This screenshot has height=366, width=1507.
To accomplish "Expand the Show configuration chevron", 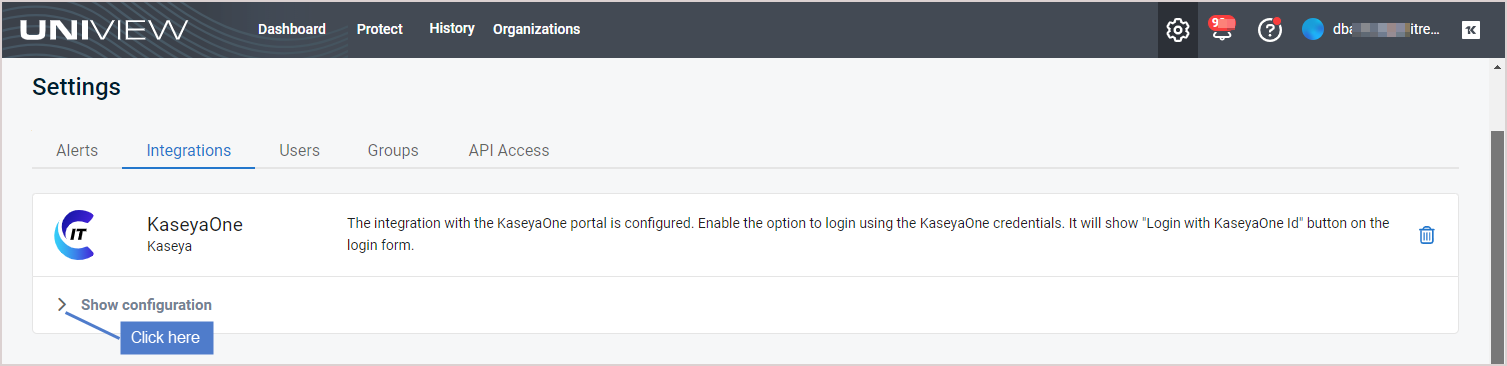I will pyautogui.click(x=62, y=305).
